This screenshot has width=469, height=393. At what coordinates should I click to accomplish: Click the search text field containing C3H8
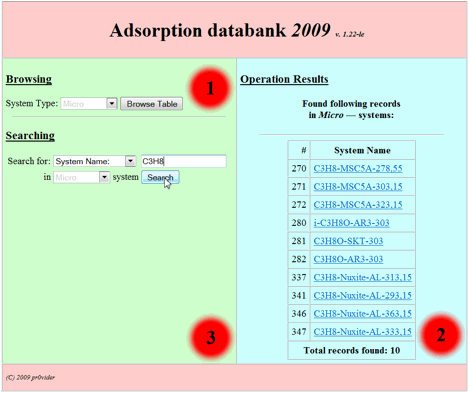click(184, 161)
